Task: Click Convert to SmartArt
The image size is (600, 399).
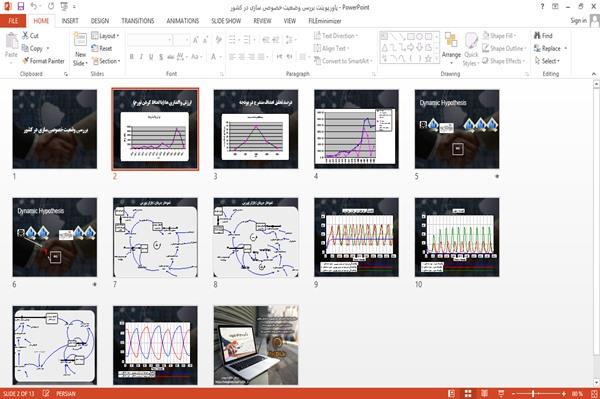Action: 343,61
